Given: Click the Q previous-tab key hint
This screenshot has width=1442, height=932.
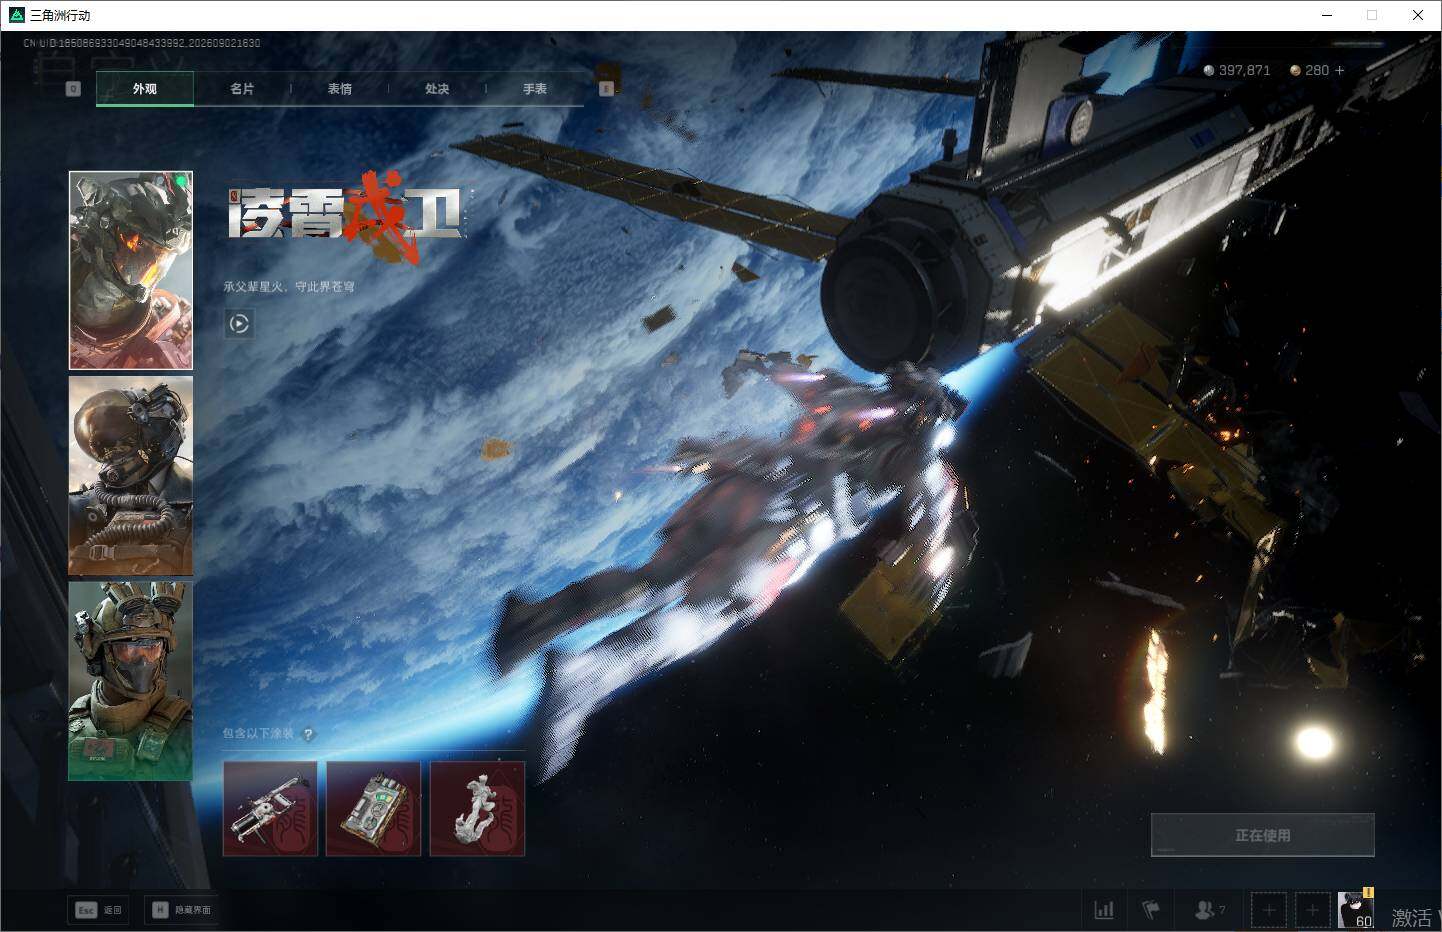Looking at the screenshot, I should pyautogui.click(x=73, y=89).
